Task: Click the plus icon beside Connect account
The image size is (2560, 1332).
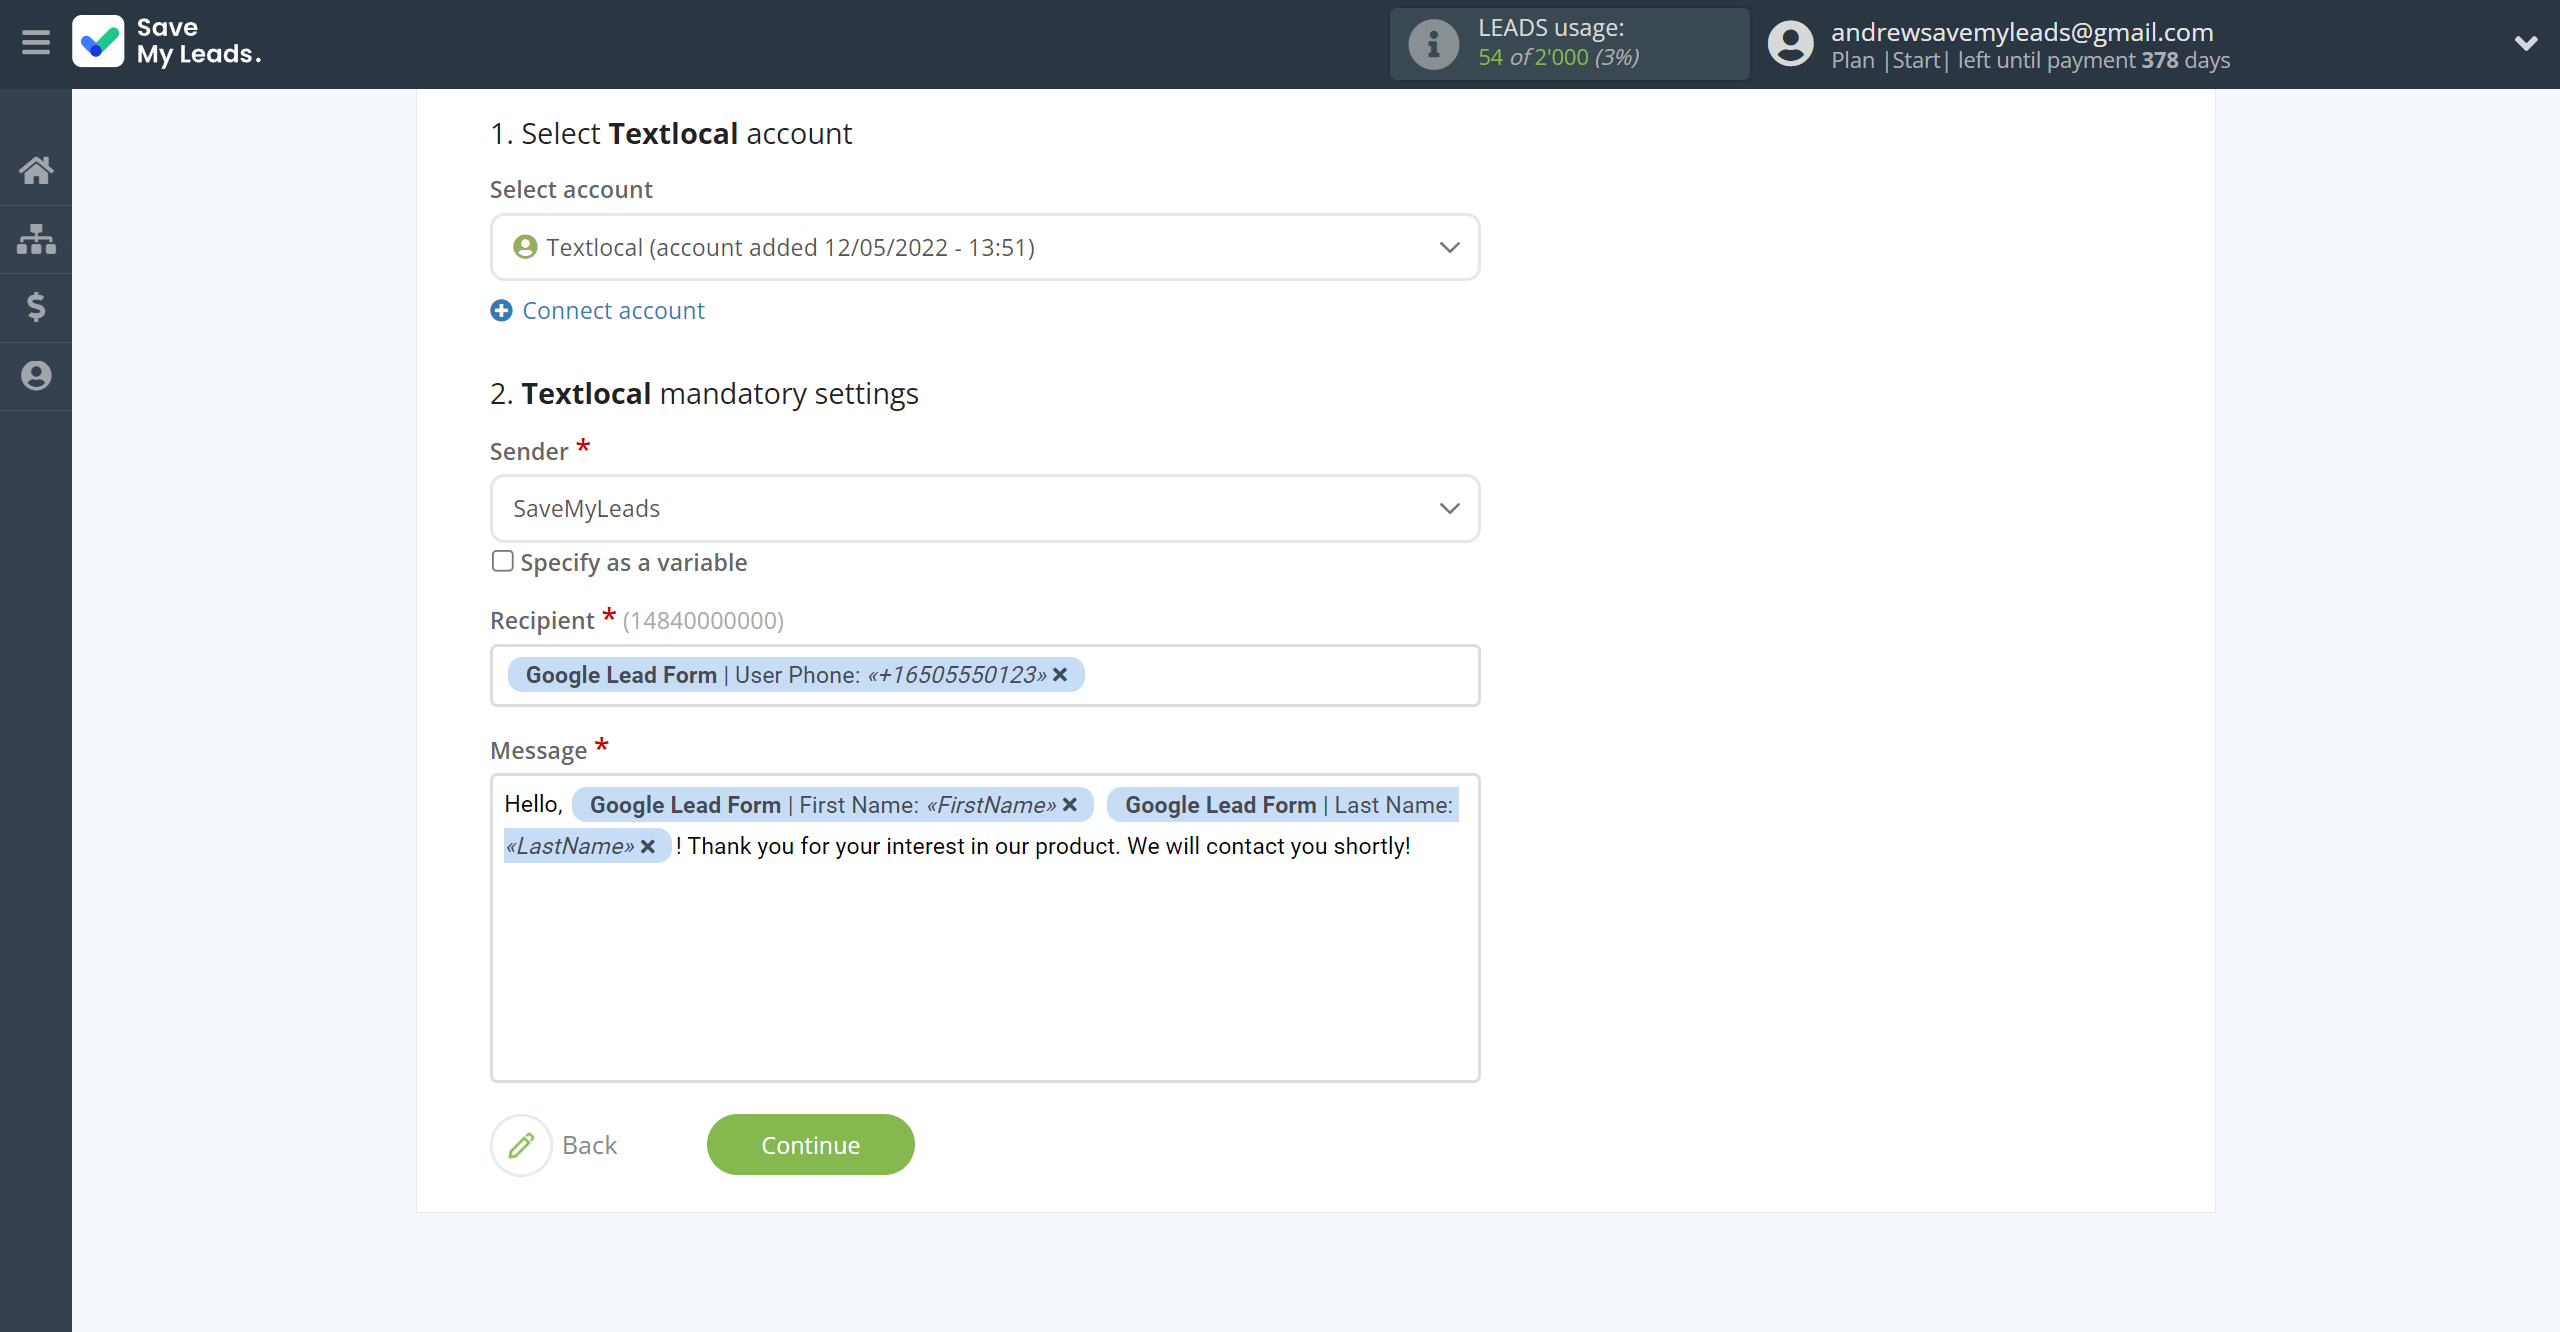Action: [501, 311]
